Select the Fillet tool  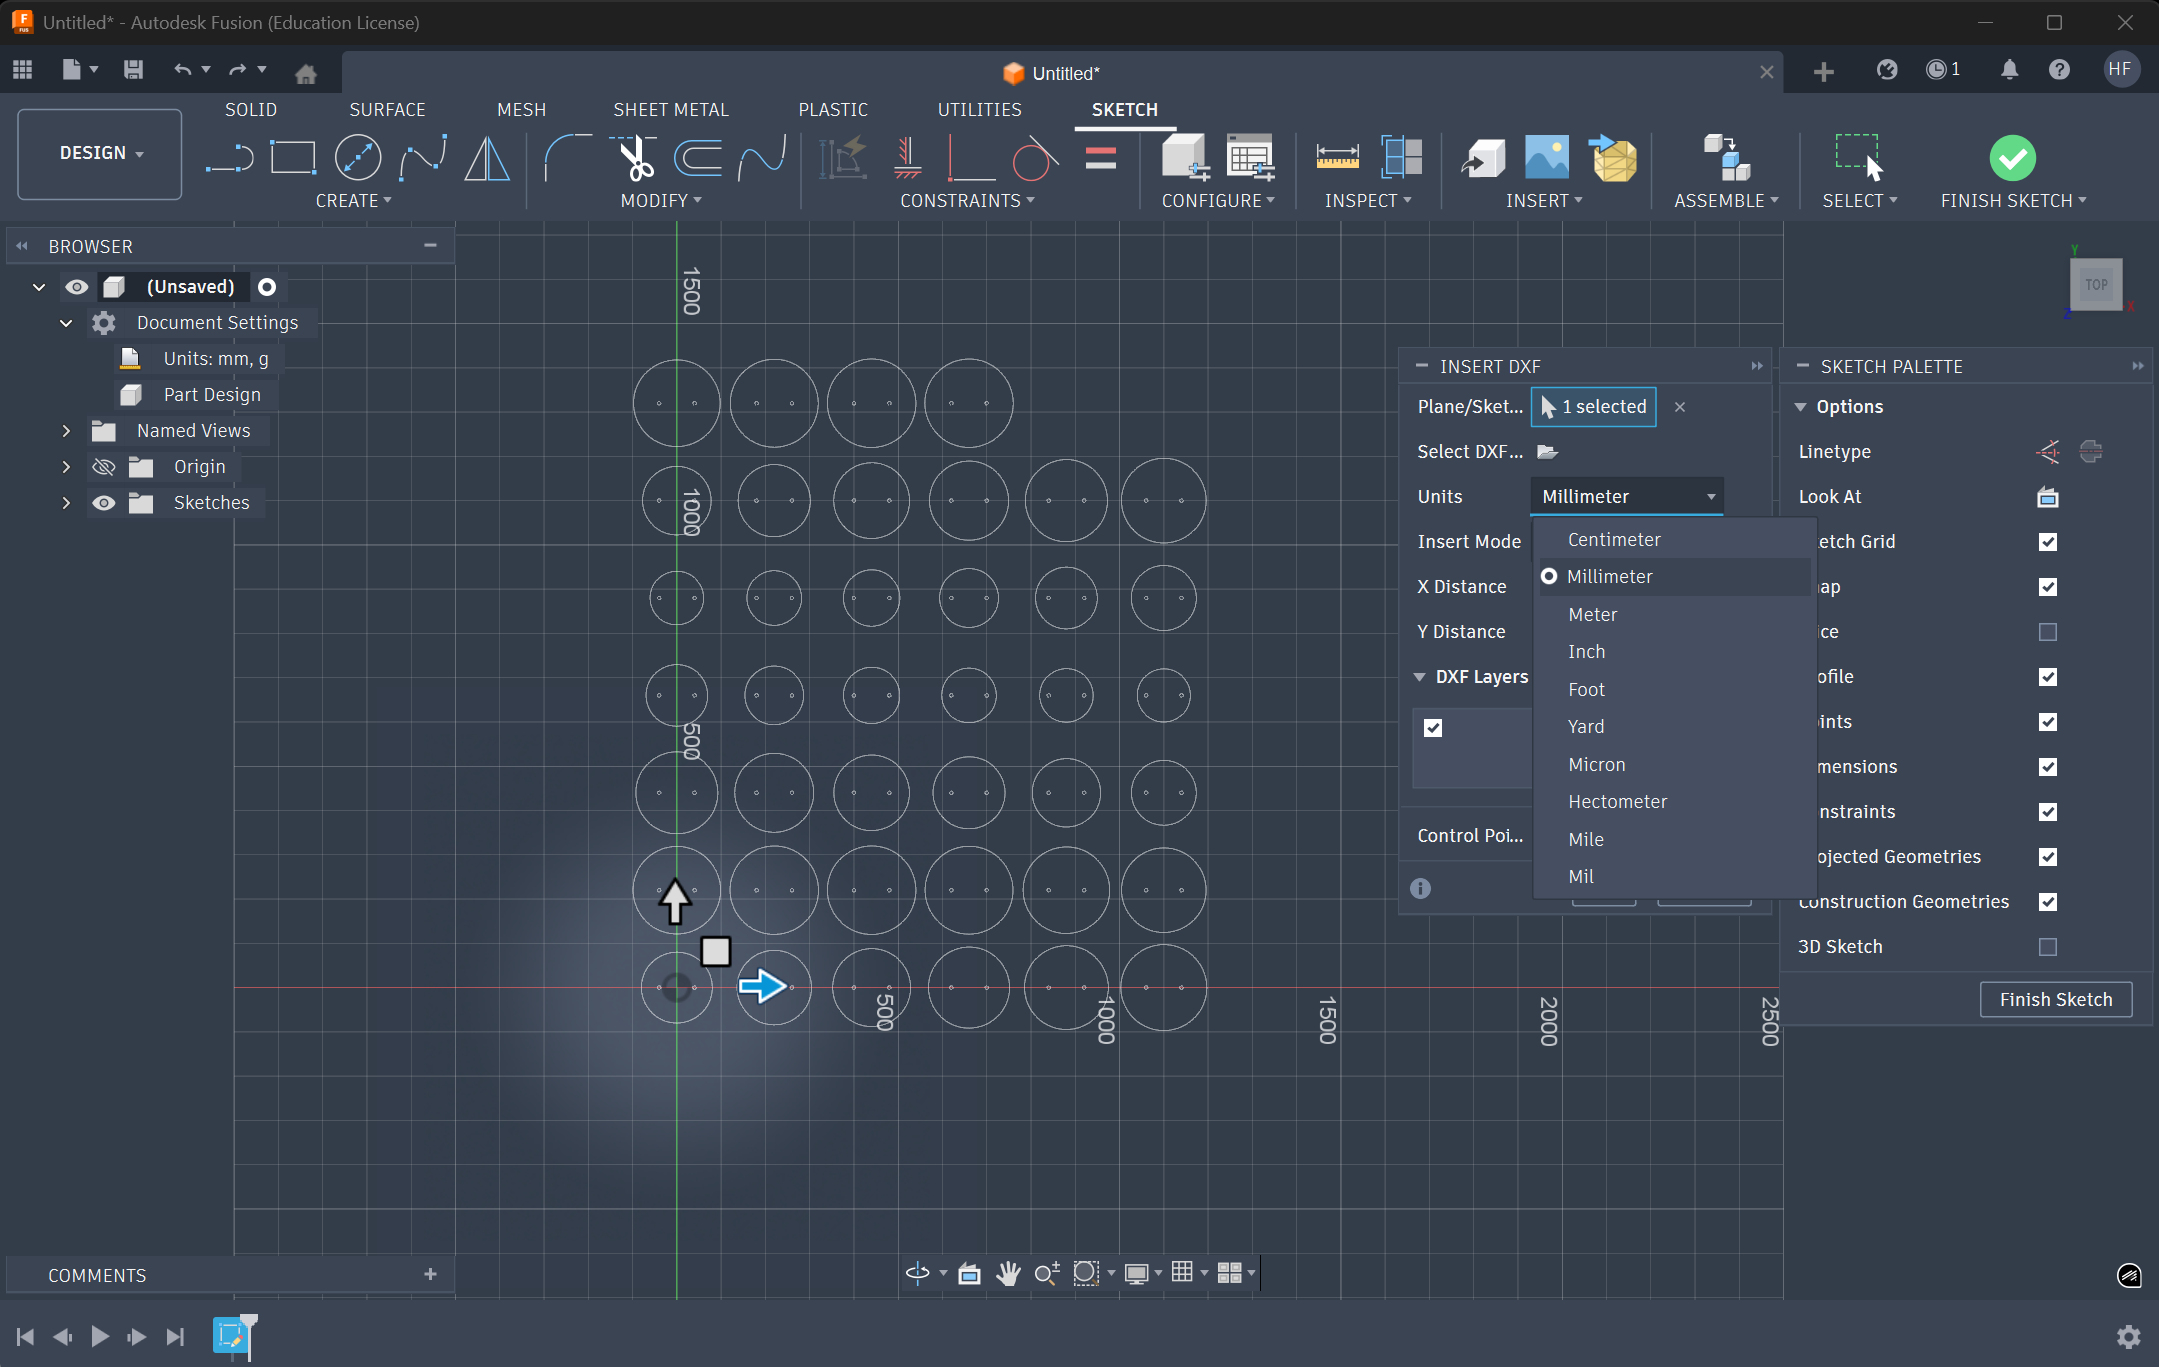[568, 157]
